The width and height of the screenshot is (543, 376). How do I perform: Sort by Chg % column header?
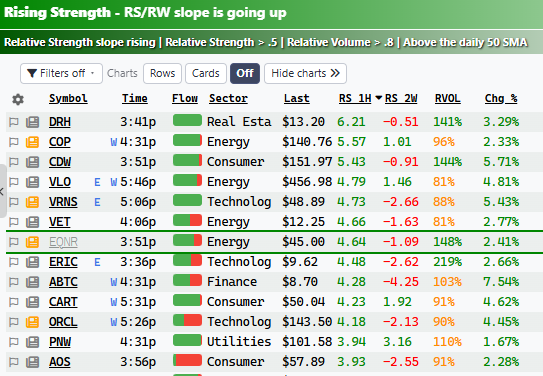coord(501,99)
